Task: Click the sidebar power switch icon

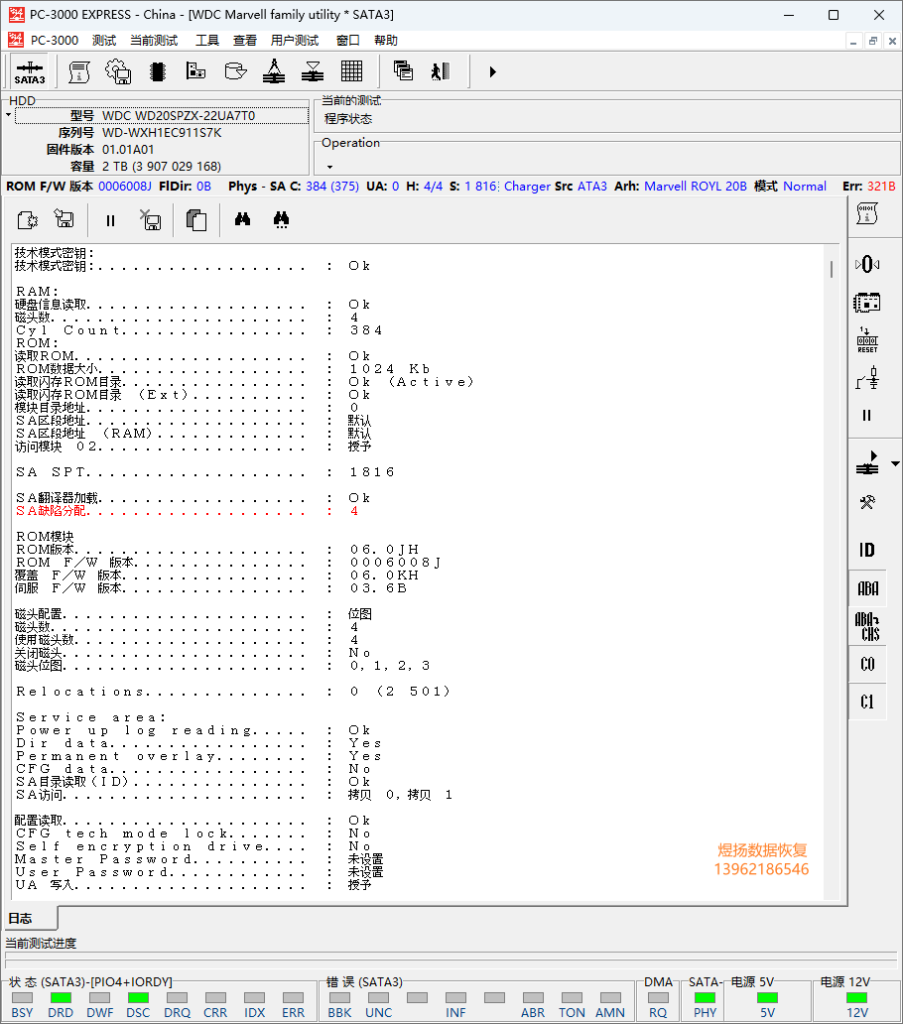Action: click(867, 378)
